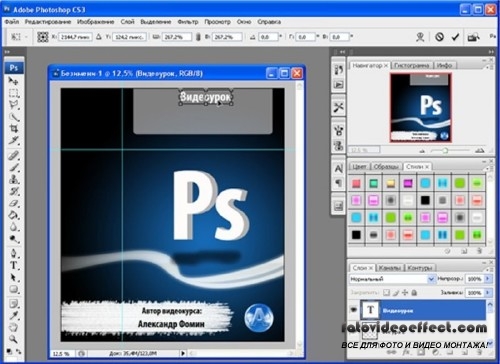Click the horizontal scale W input field
Image resolution: width=500 pixels, height=364 pixels.
point(177,37)
